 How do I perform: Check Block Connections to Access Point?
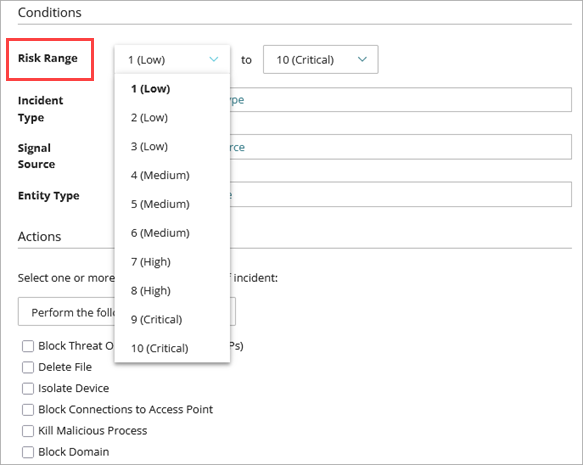[28, 410]
